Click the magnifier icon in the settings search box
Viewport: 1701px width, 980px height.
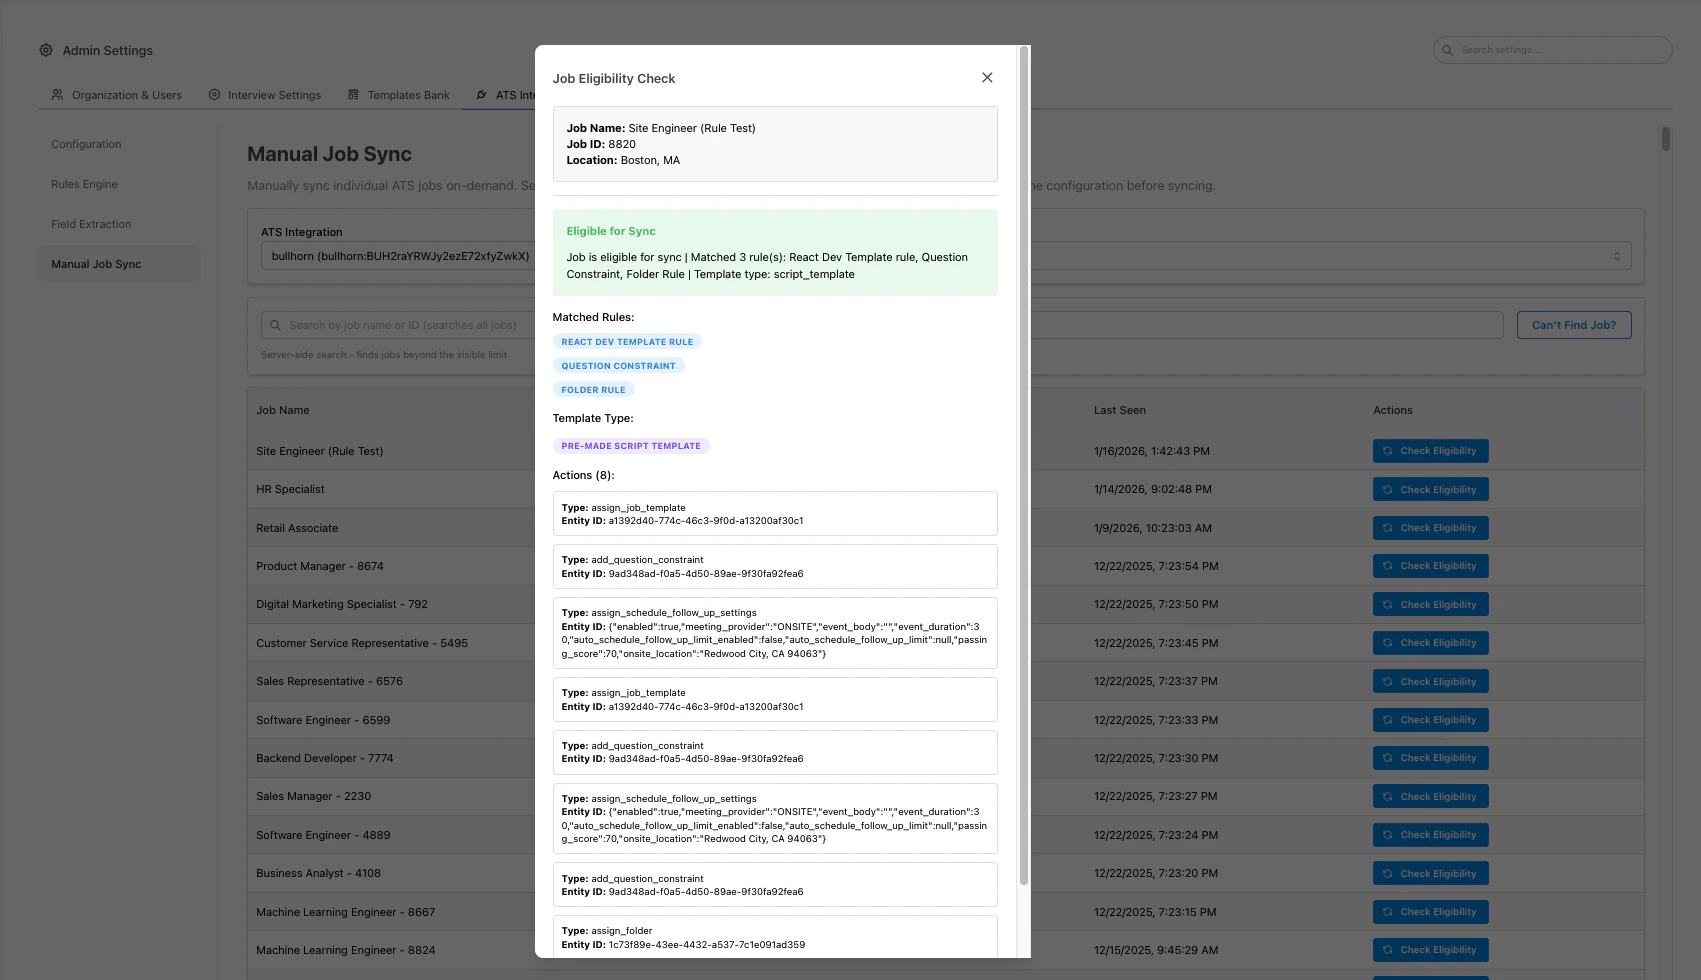(x=1447, y=49)
